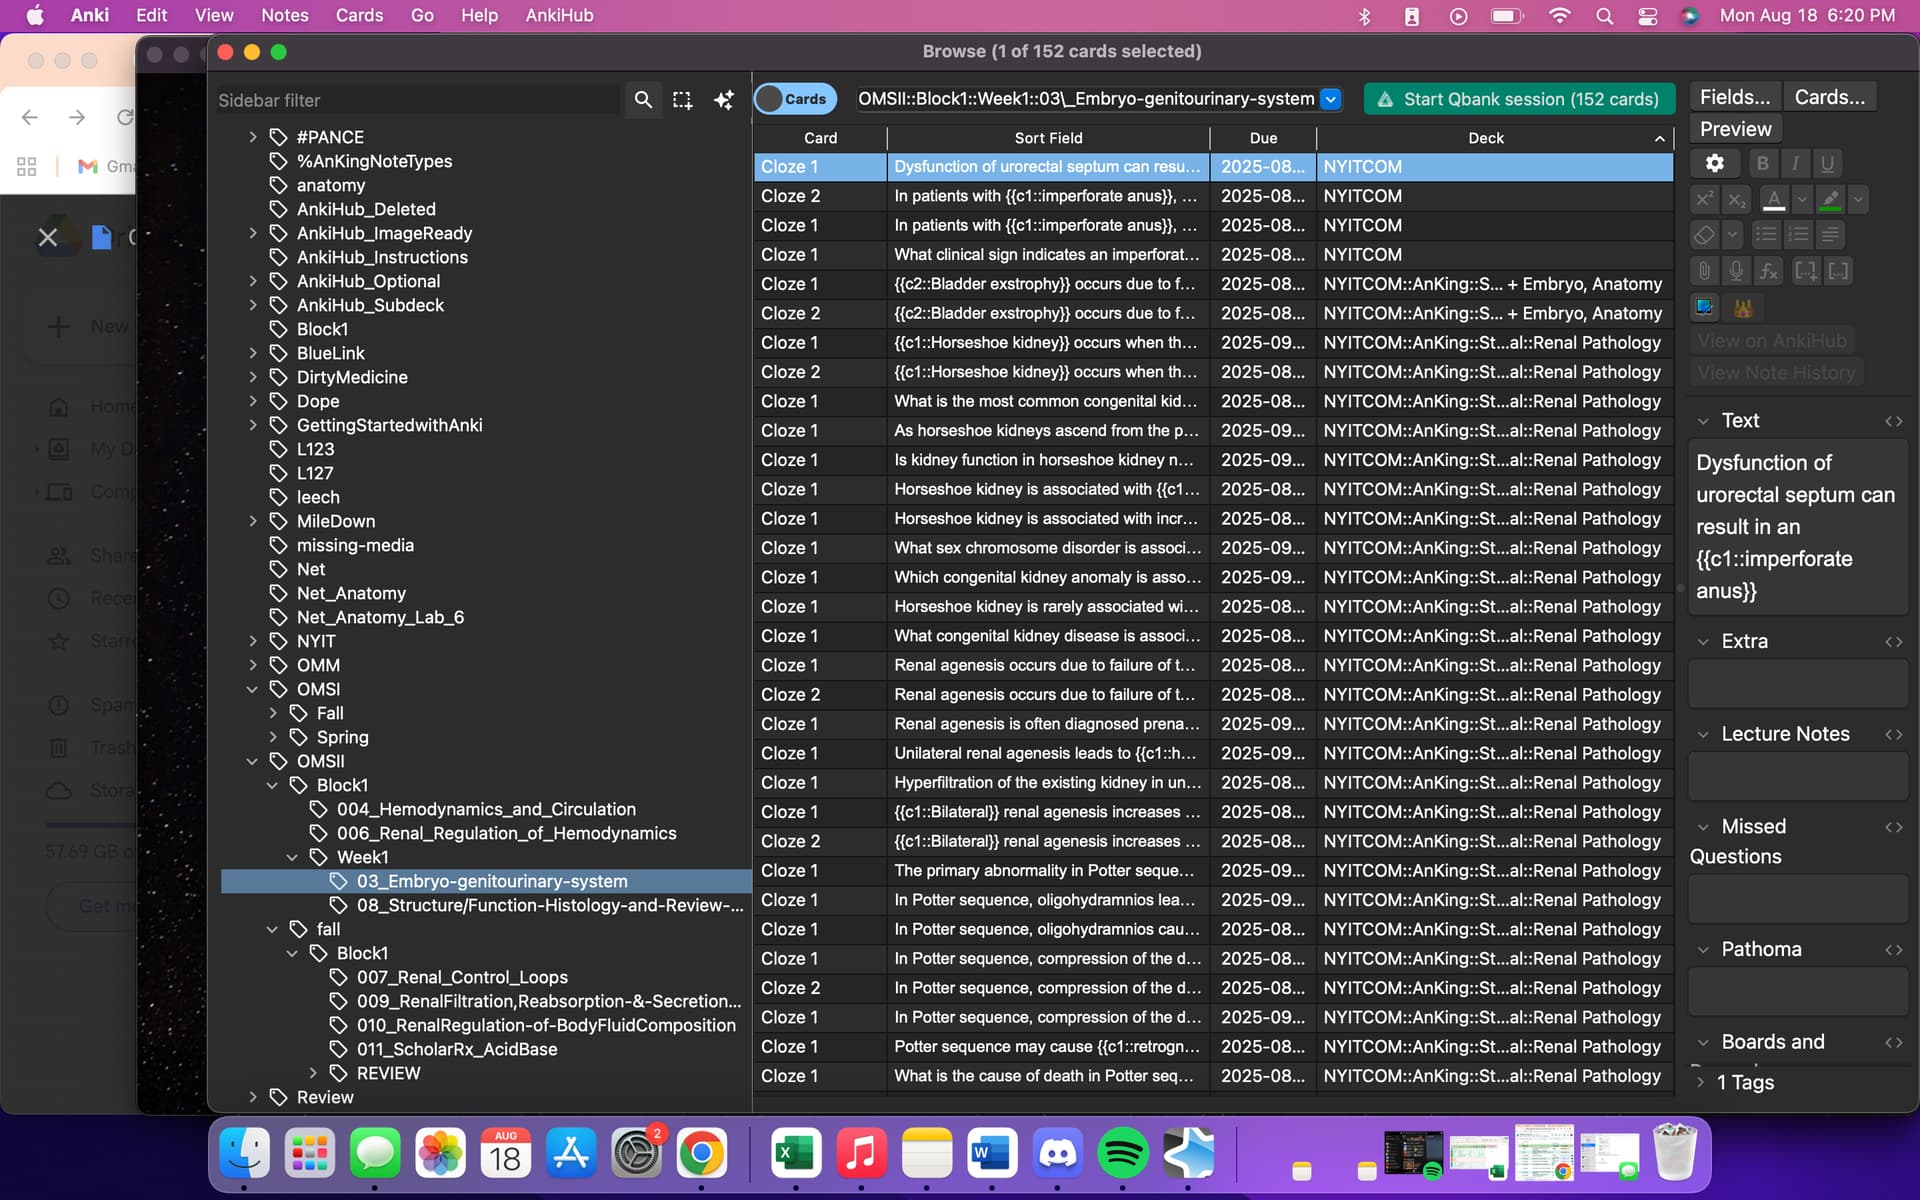
Task: Open the AnkiHub menu
Action: click(559, 15)
